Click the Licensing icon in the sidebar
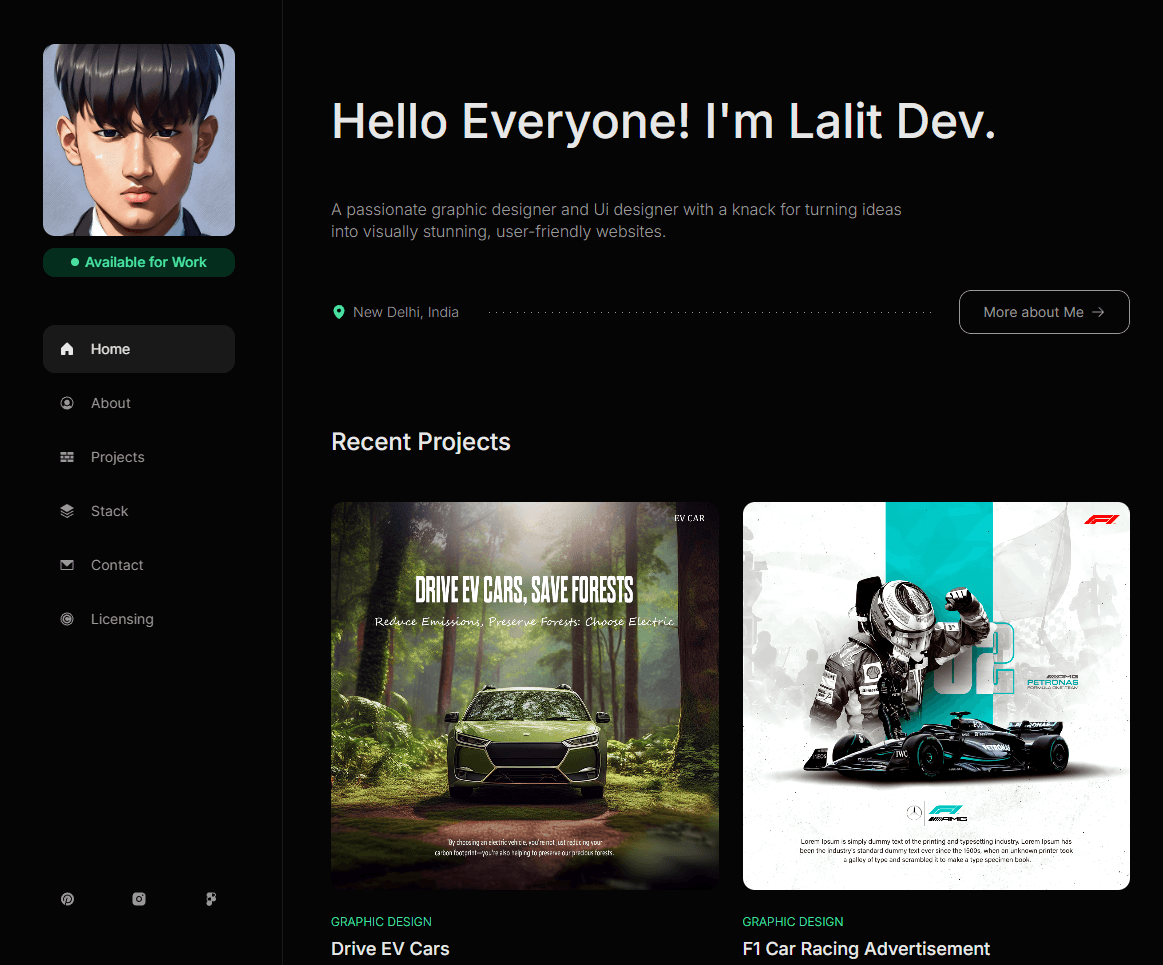 coord(66,618)
